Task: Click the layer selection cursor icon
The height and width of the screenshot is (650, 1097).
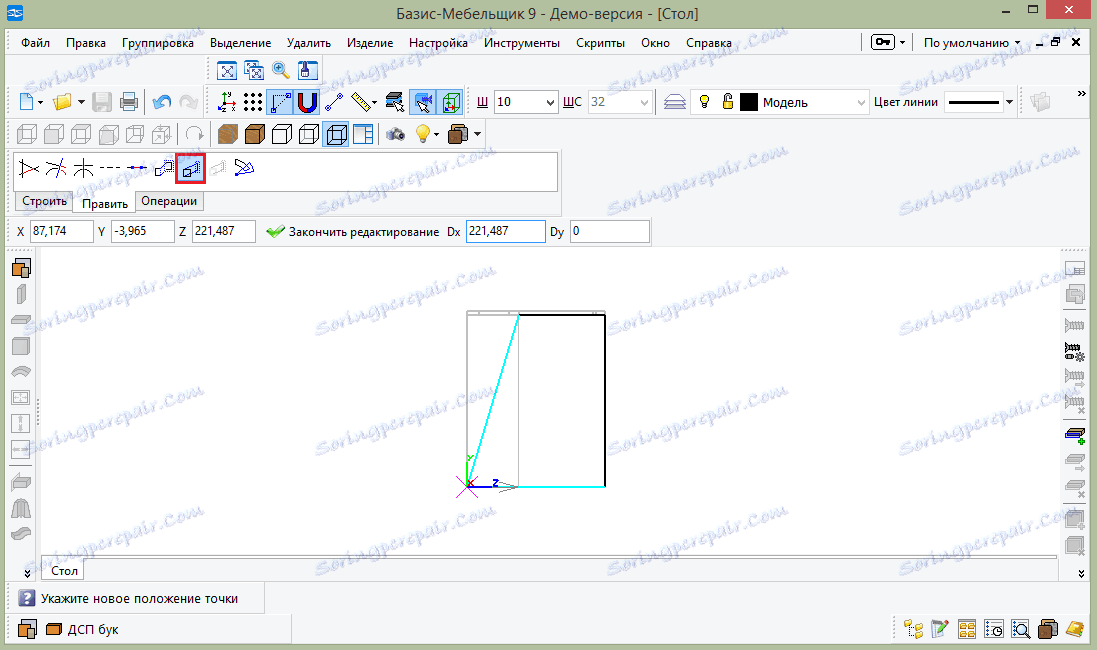Action: [395, 102]
